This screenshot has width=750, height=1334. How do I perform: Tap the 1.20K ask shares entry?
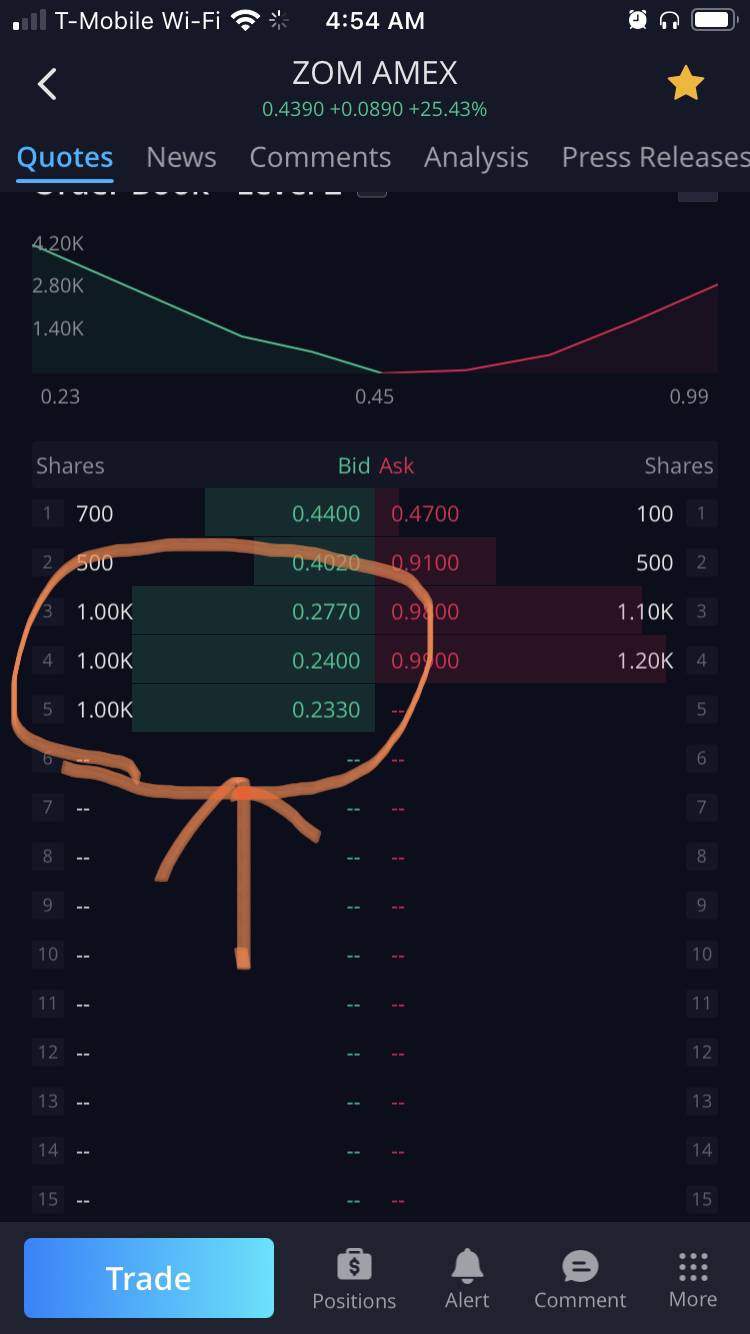[645, 660]
